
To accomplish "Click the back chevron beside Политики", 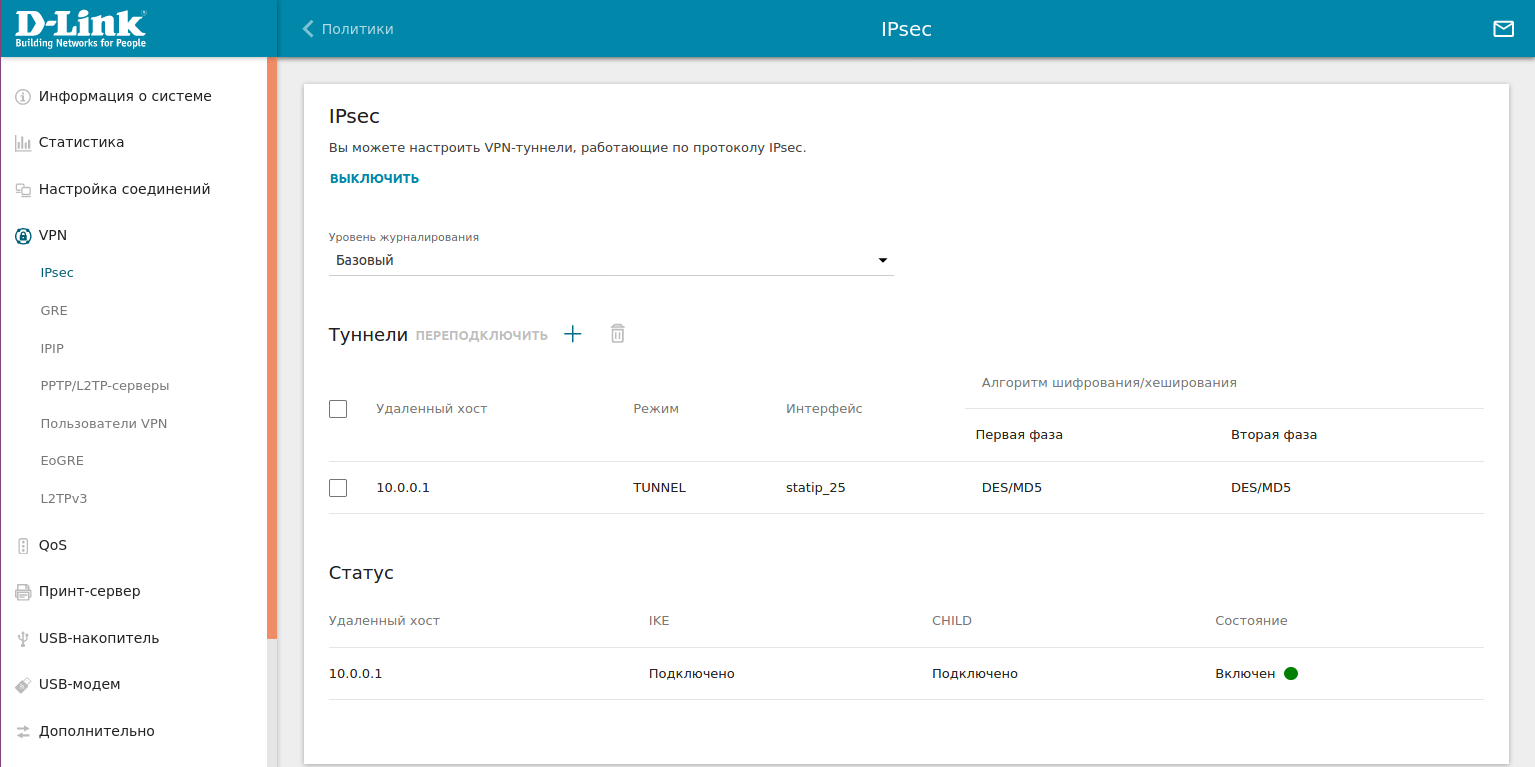I will pos(308,29).
